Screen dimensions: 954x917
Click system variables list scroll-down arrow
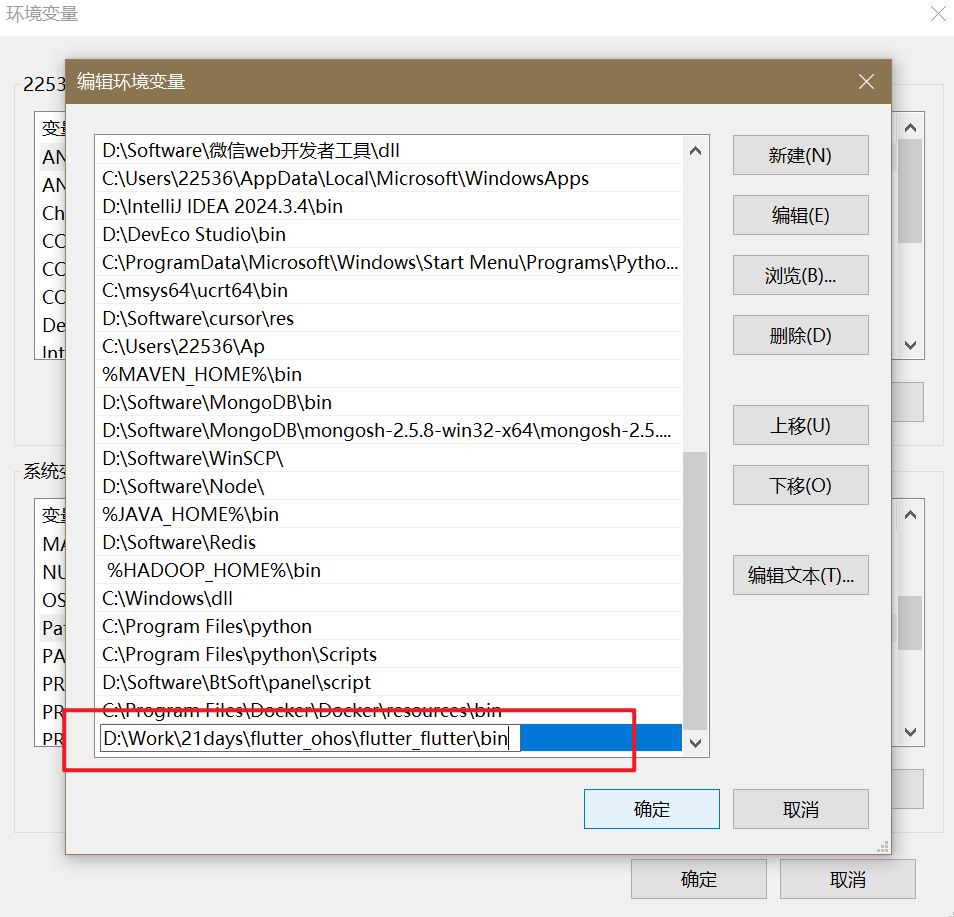910,732
